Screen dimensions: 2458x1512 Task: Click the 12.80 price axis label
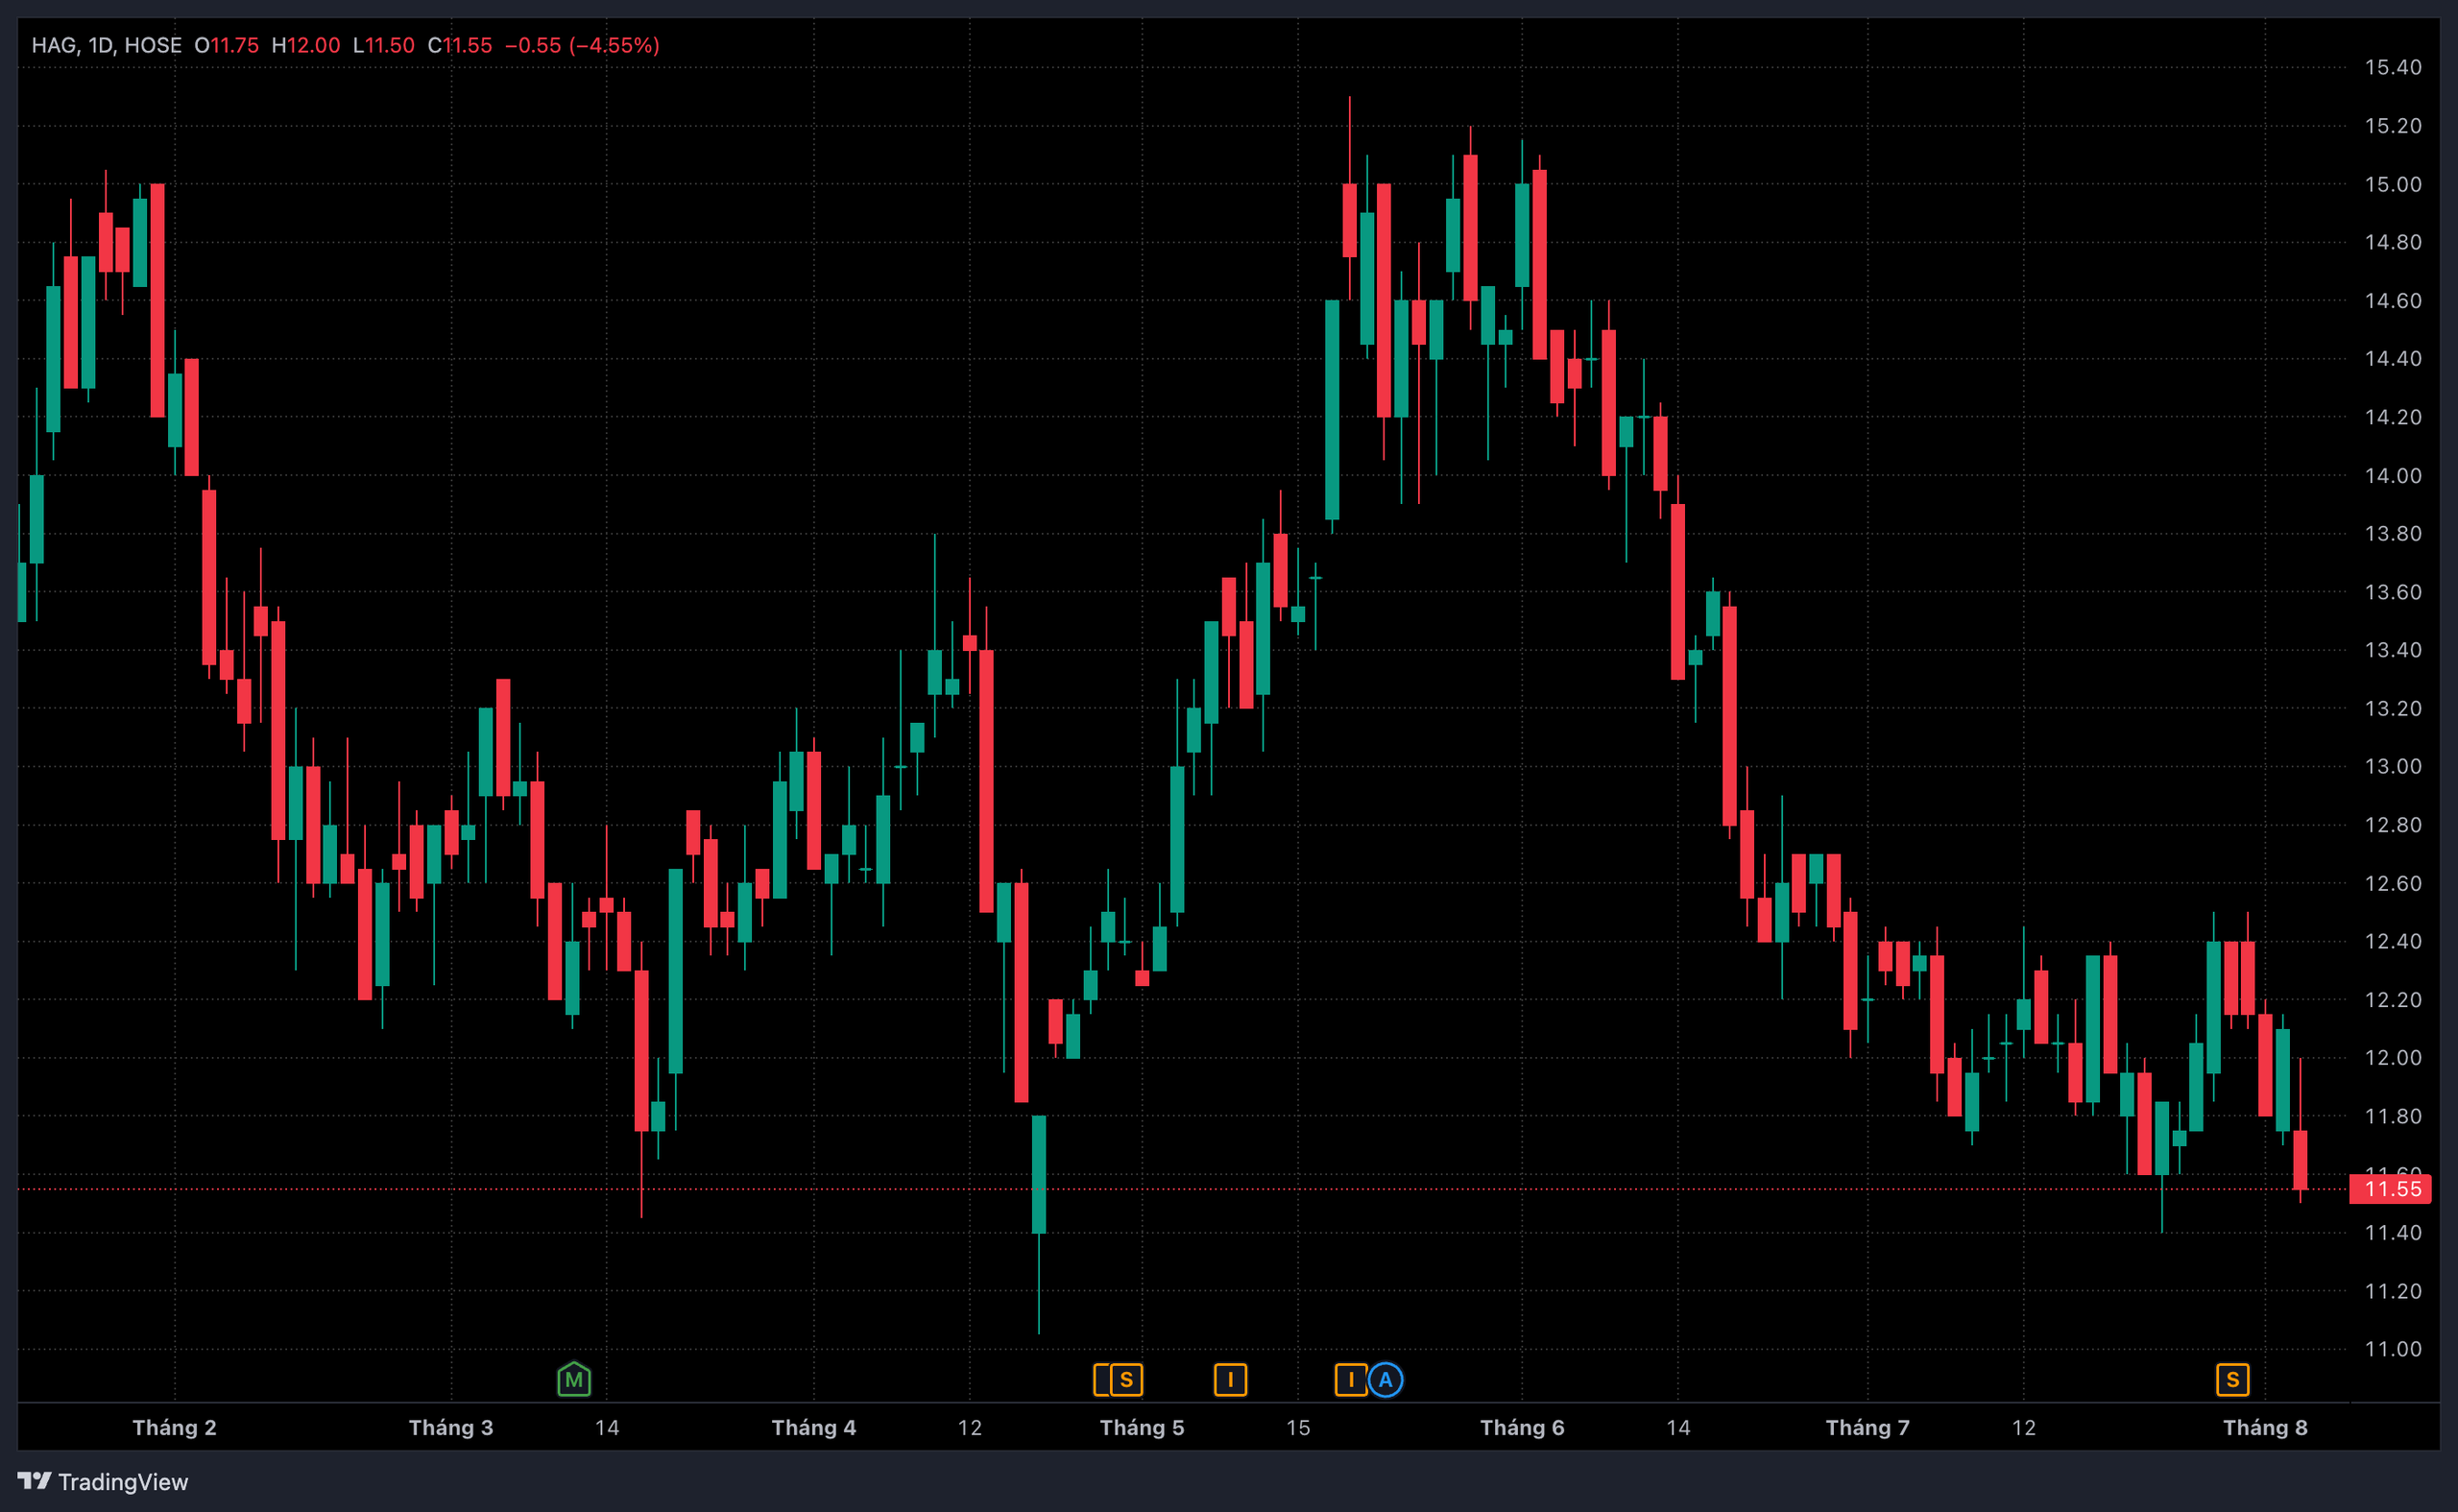pyautogui.click(x=2393, y=824)
